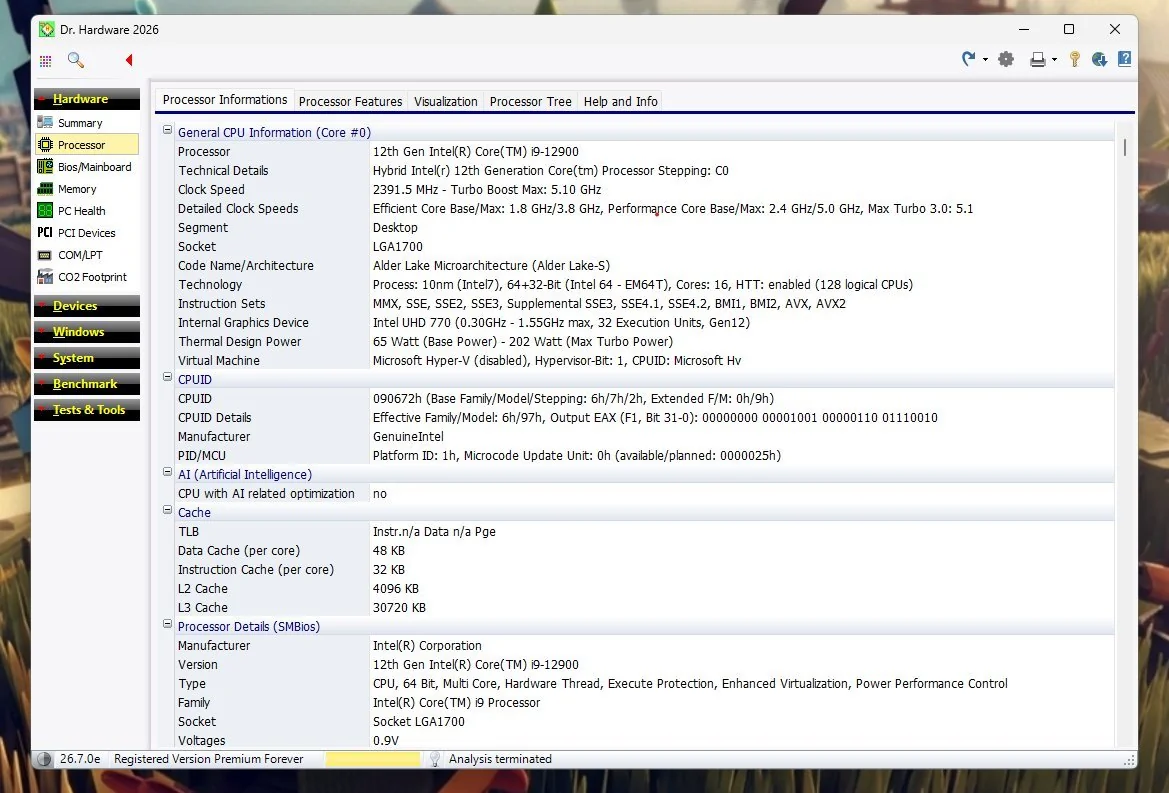
Task: Click the 'L3 Cache' row label
Action: click(203, 607)
